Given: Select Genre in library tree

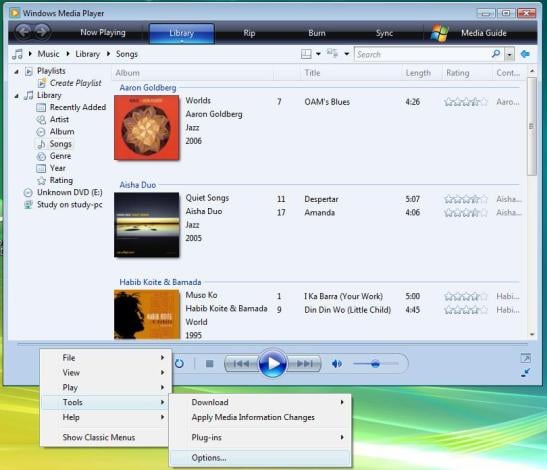Looking at the screenshot, I should point(60,156).
